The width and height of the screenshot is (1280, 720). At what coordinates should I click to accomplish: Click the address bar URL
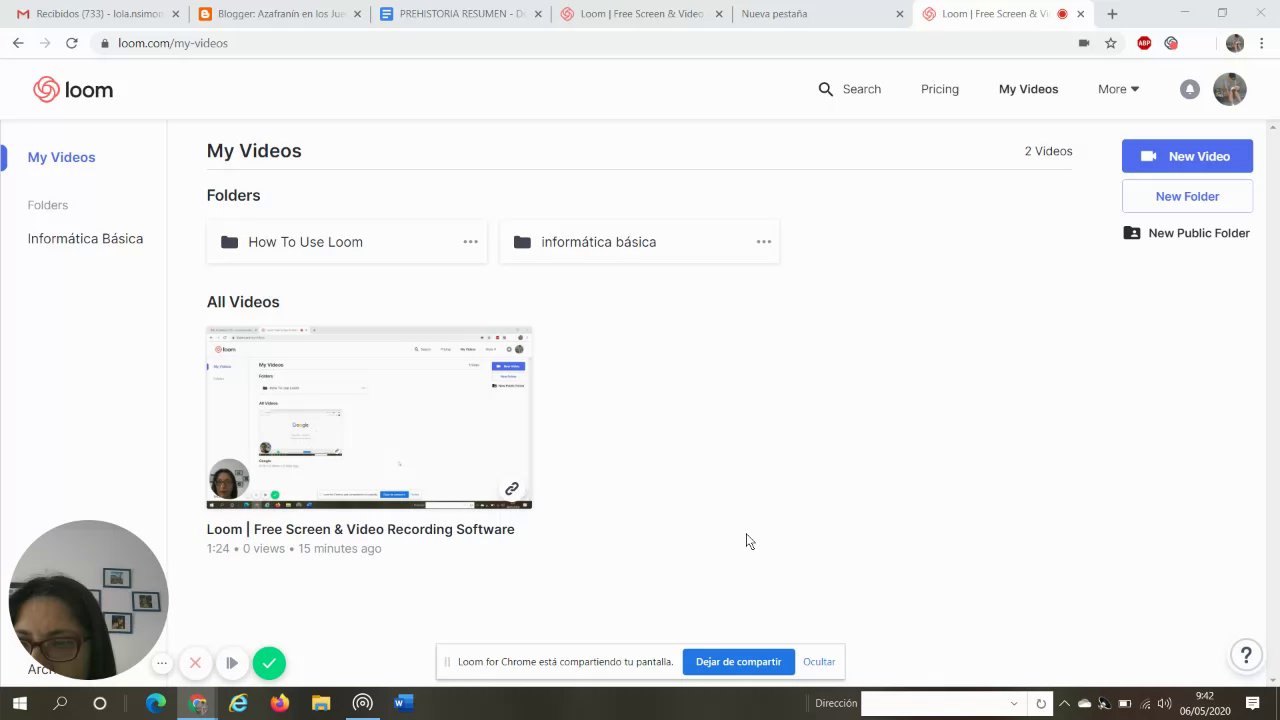click(x=172, y=43)
